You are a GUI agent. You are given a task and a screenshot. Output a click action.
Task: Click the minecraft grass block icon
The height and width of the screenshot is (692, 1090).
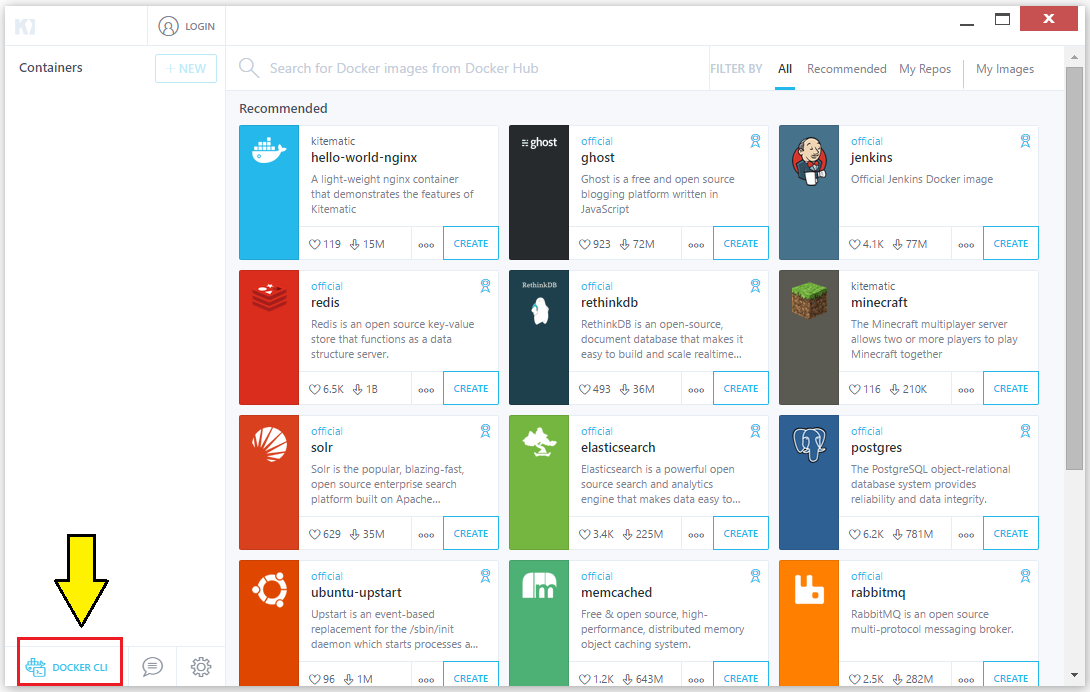click(x=809, y=301)
